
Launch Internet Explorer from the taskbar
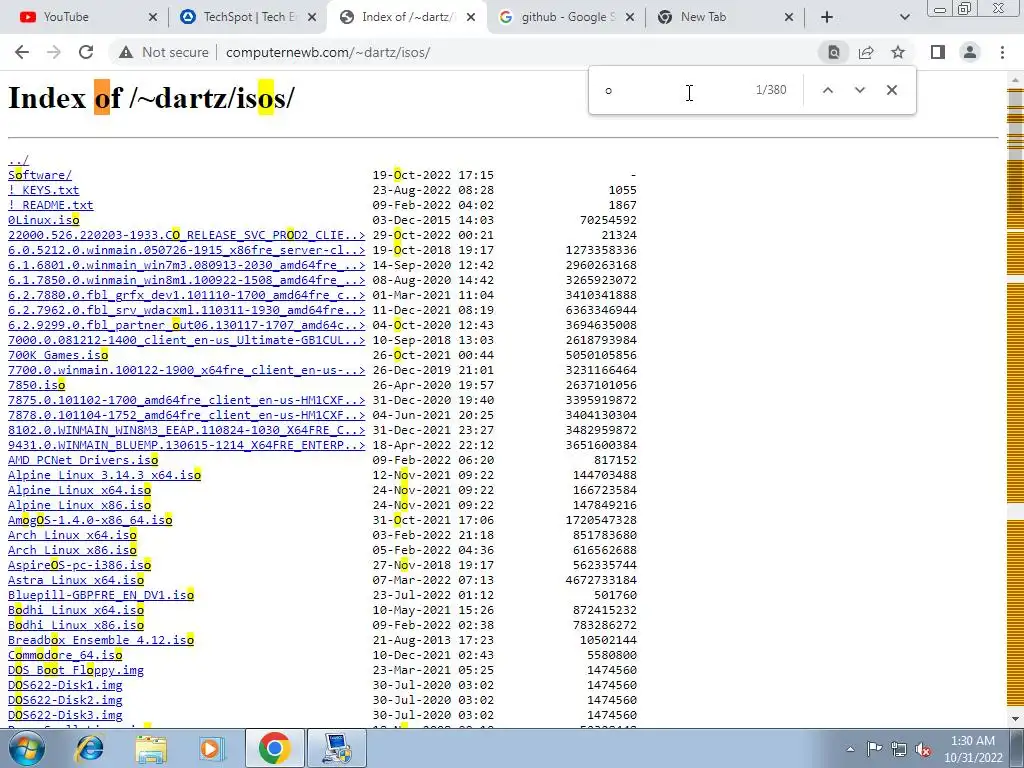coord(89,748)
